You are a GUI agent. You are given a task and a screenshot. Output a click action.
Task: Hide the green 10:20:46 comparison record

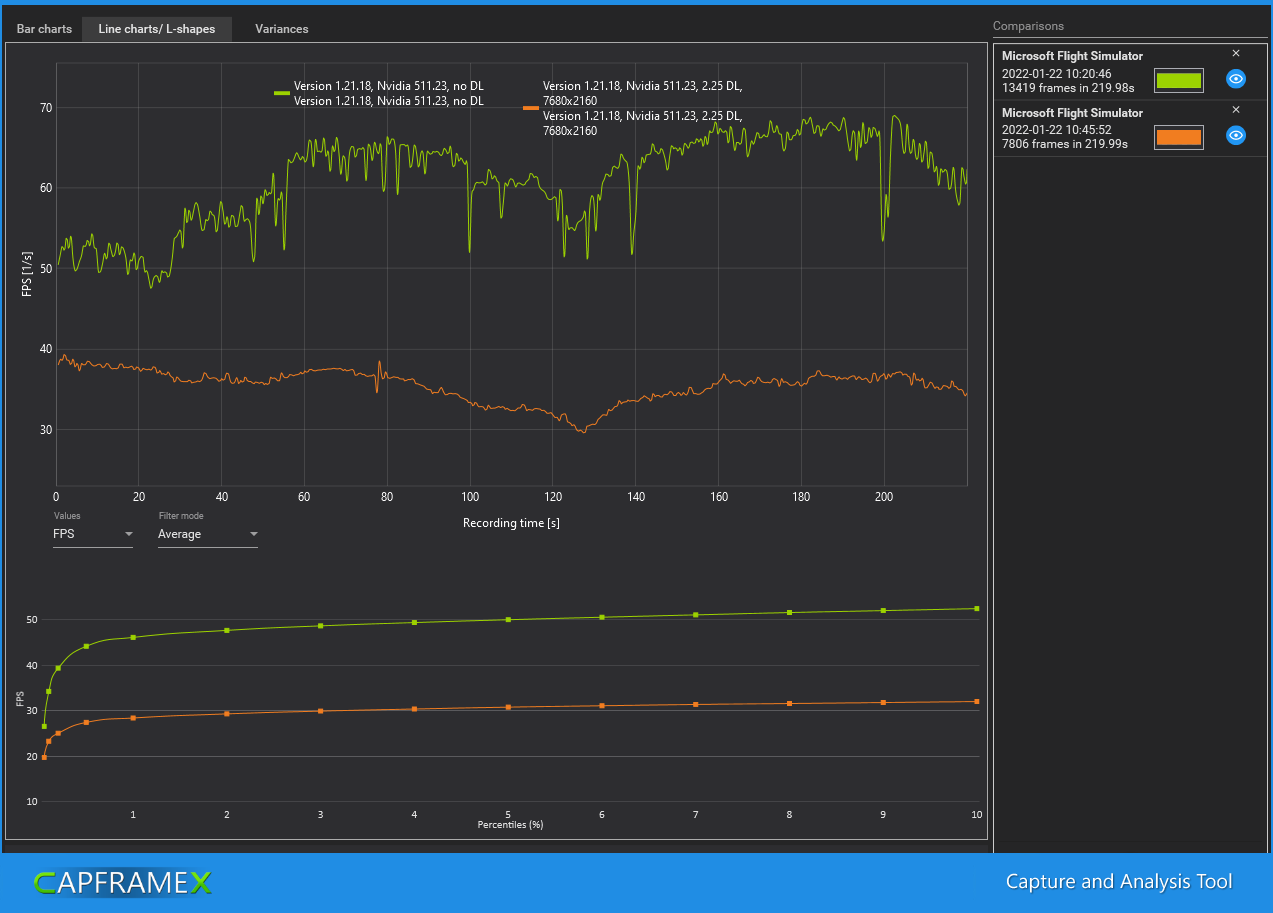click(x=1236, y=80)
